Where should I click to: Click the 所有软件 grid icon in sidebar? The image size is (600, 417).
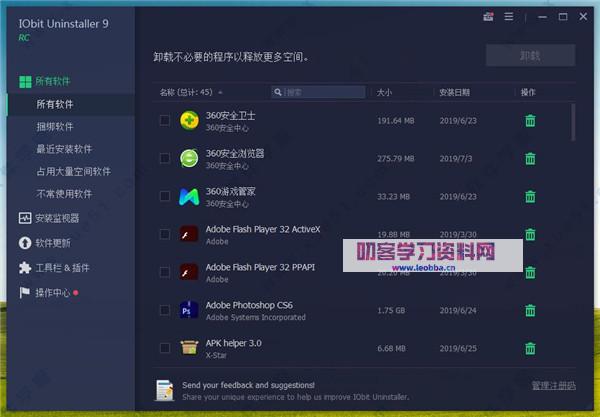point(25,81)
